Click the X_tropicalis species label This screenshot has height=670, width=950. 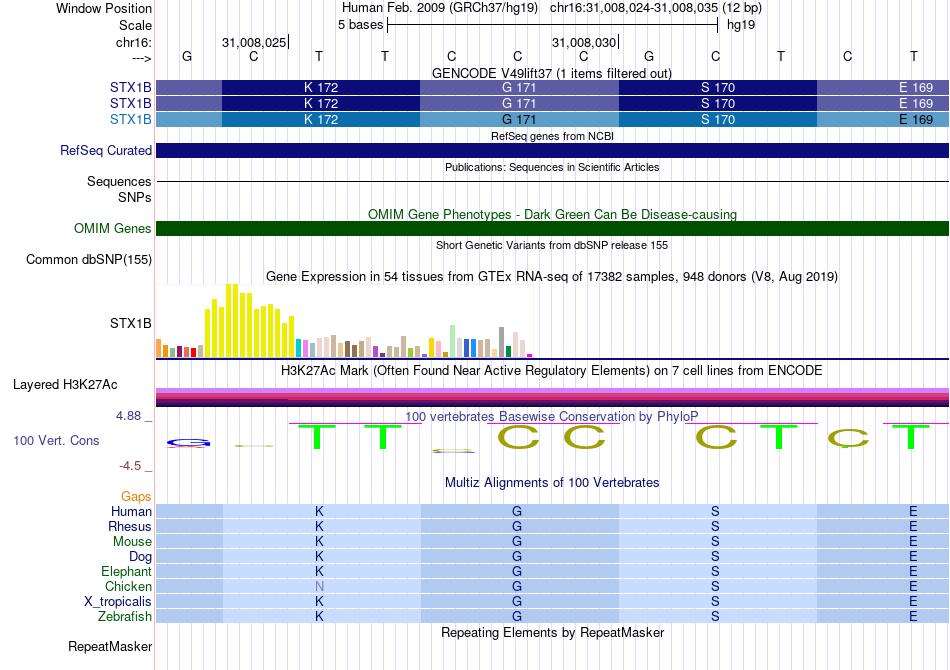(118, 602)
